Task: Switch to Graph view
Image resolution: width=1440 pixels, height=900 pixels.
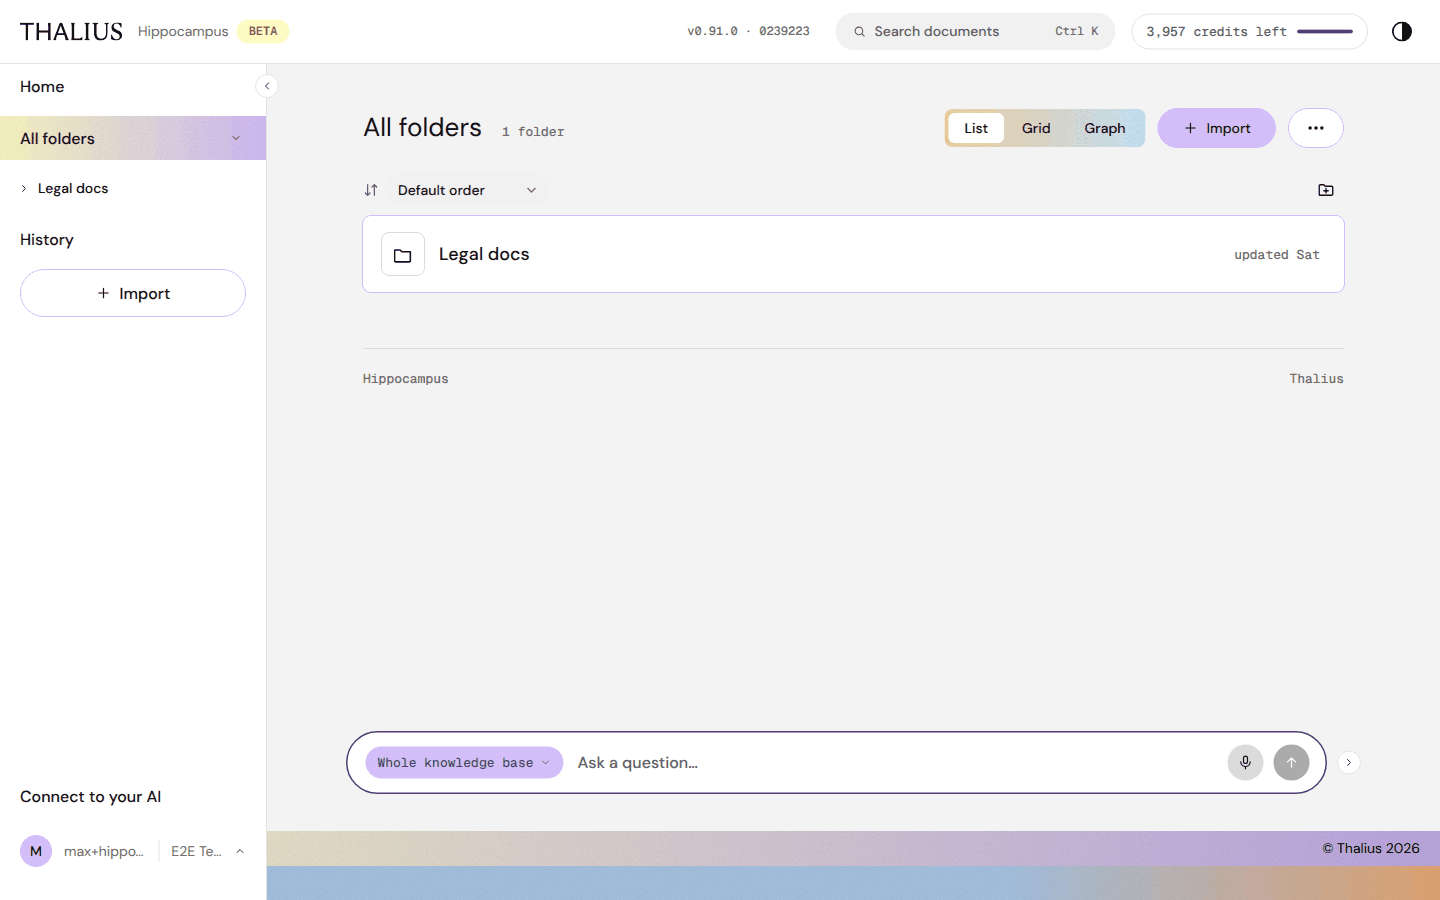Action: (1105, 128)
